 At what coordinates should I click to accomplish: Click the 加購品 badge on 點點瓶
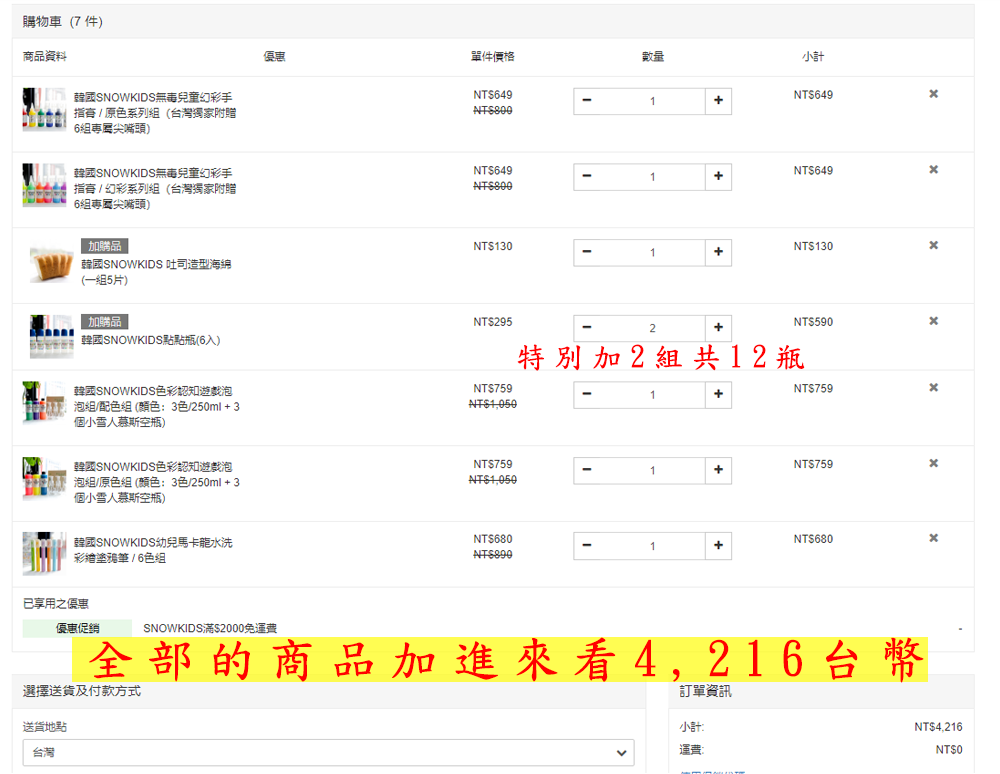(x=105, y=322)
